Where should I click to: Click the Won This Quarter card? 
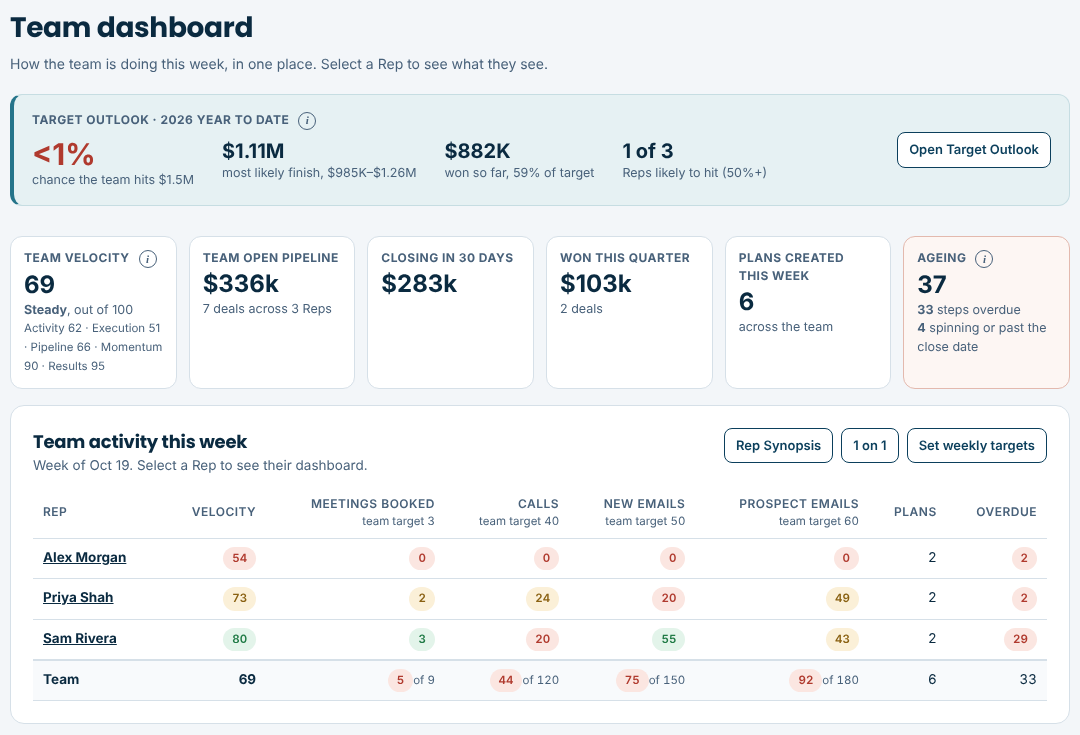629,313
